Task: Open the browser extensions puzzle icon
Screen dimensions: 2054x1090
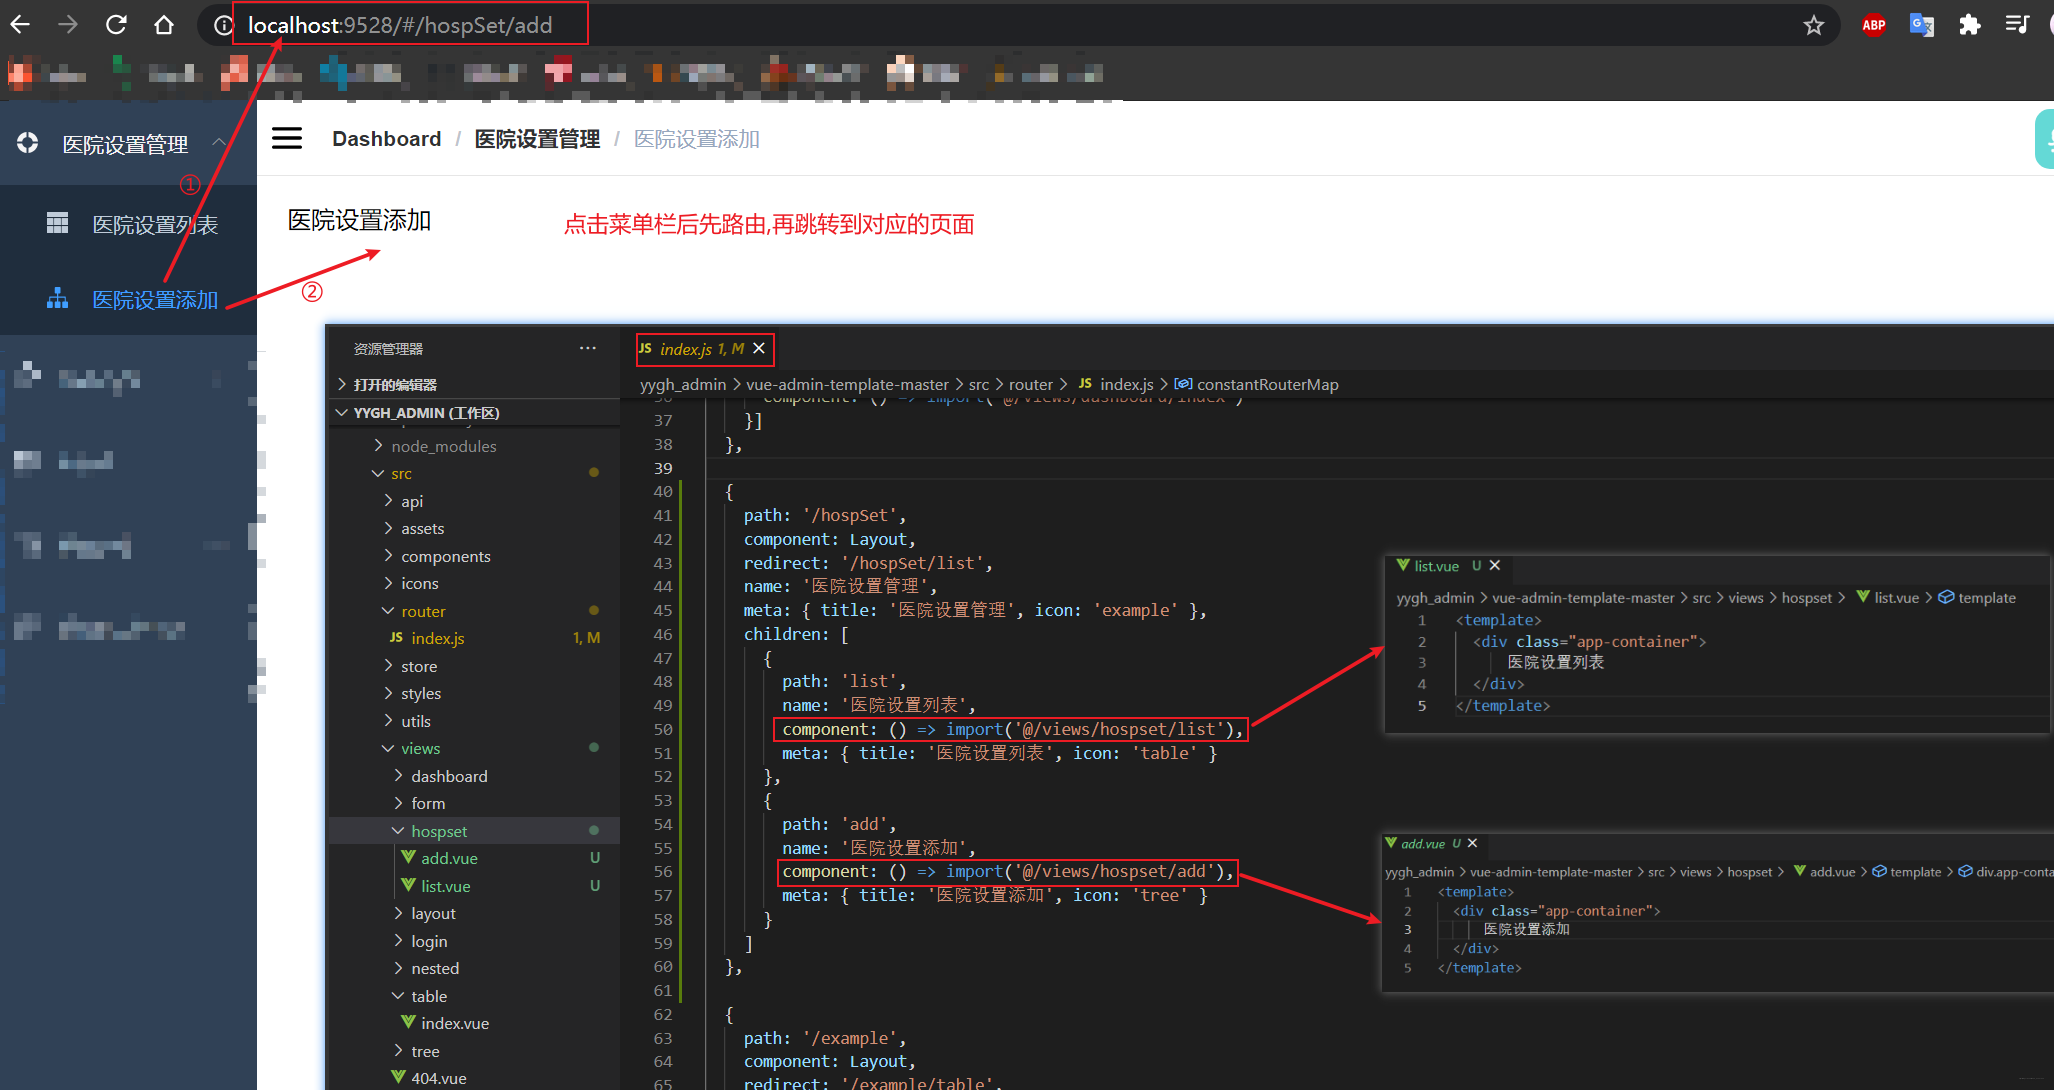Action: point(1969,25)
